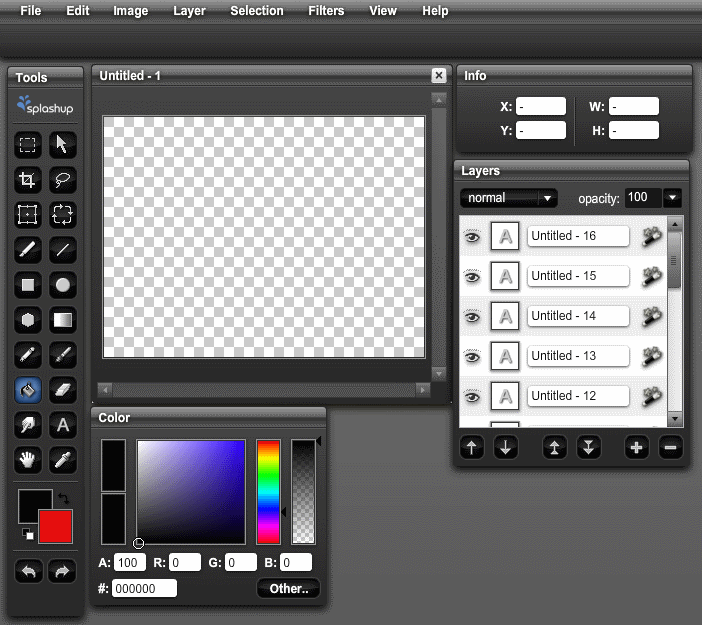This screenshot has width=702, height=625.
Task: Click the Undo arrow button
Action: click(x=29, y=572)
